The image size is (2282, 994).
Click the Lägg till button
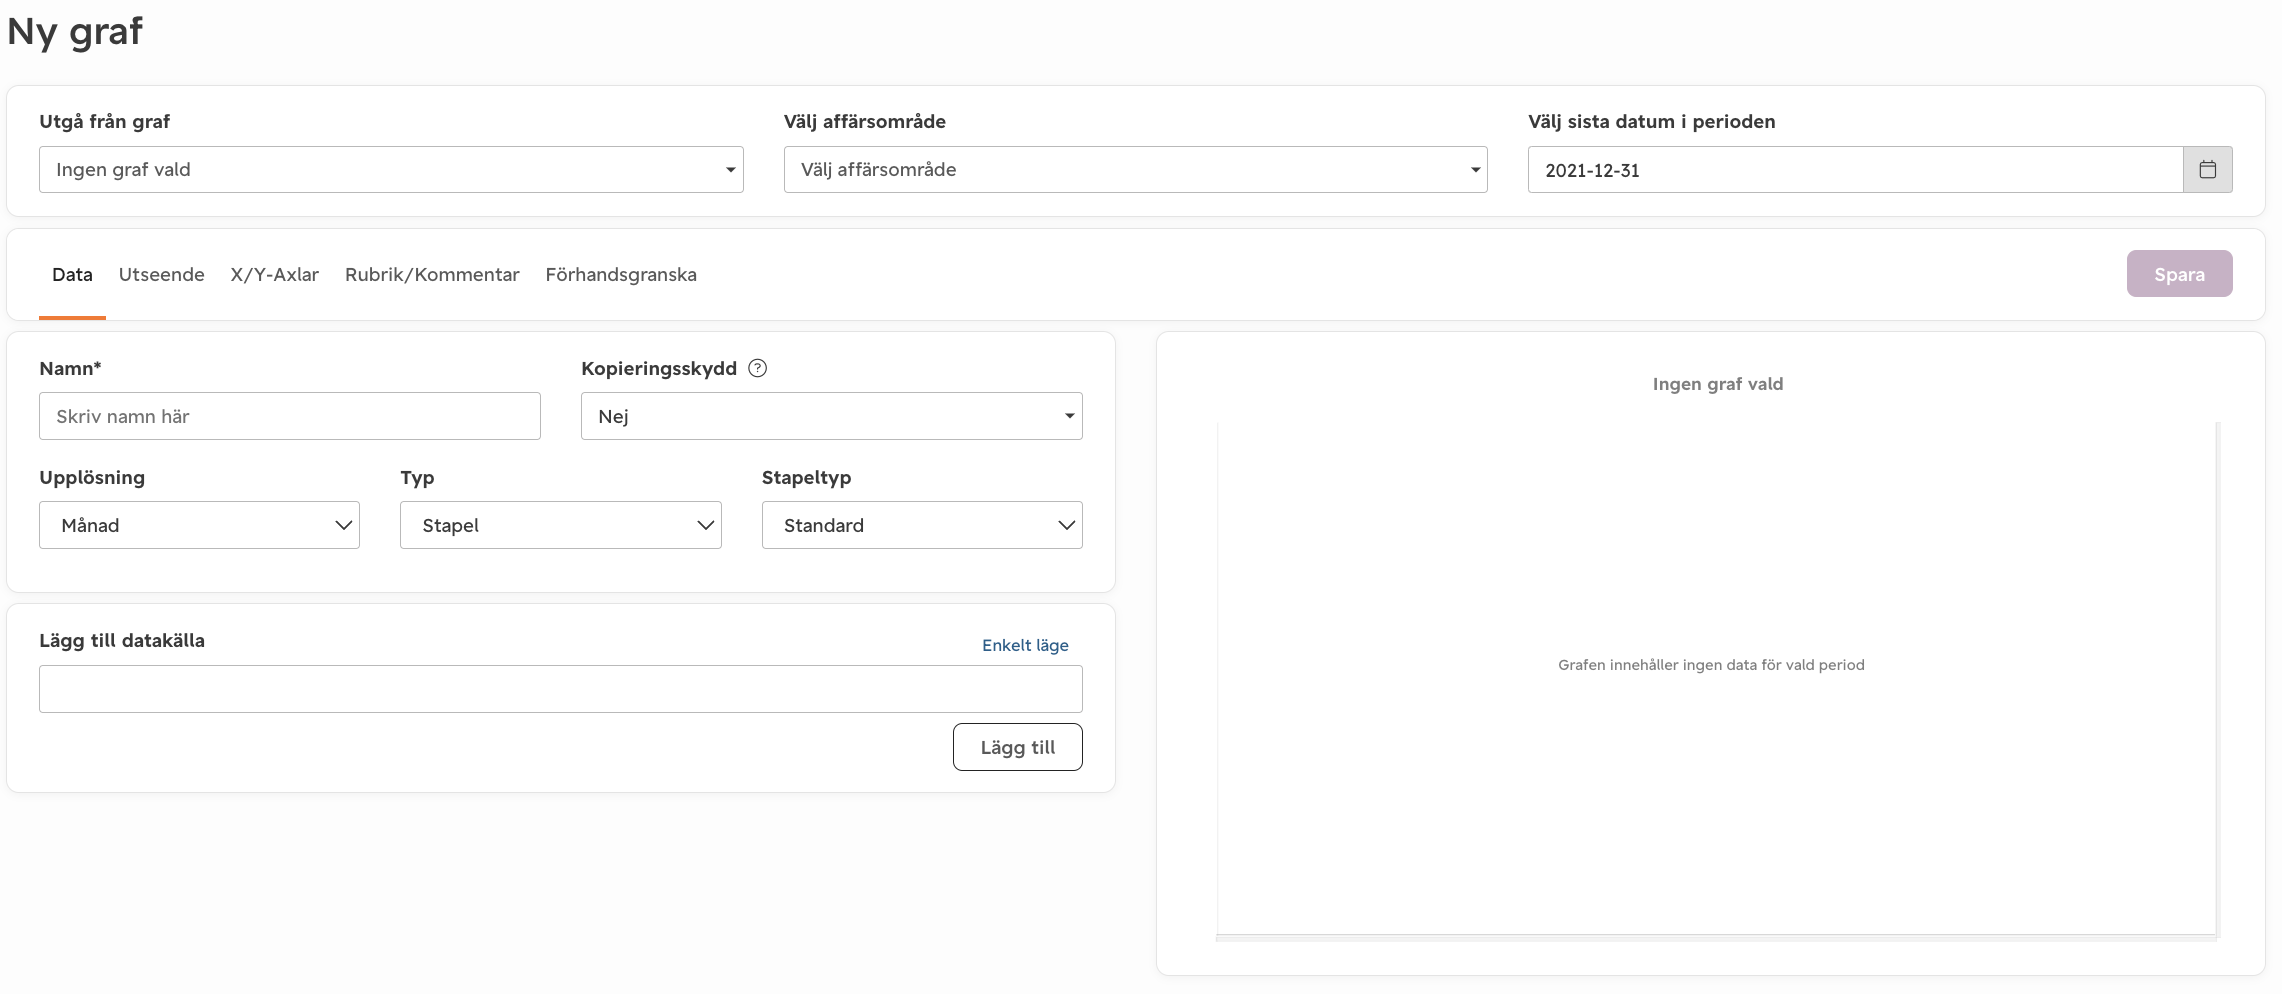[1017, 747]
